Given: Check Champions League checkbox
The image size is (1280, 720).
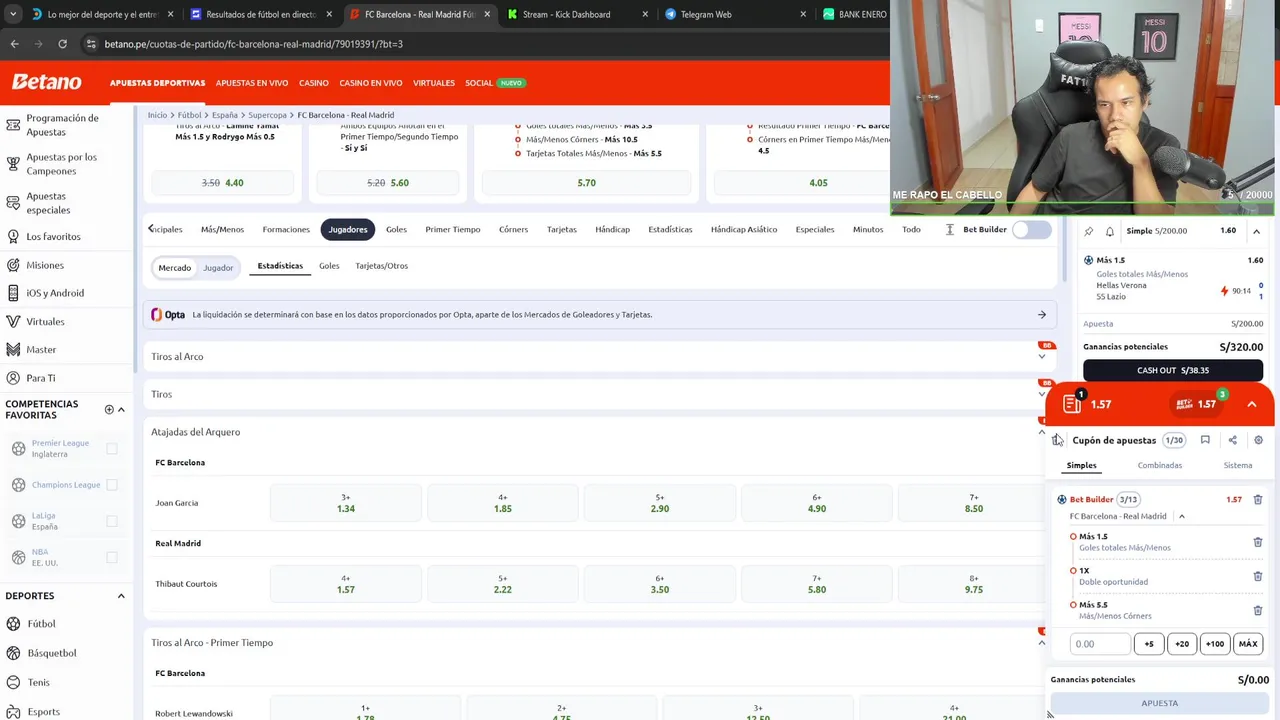Looking at the screenshot, I should [x=112, y=485].
